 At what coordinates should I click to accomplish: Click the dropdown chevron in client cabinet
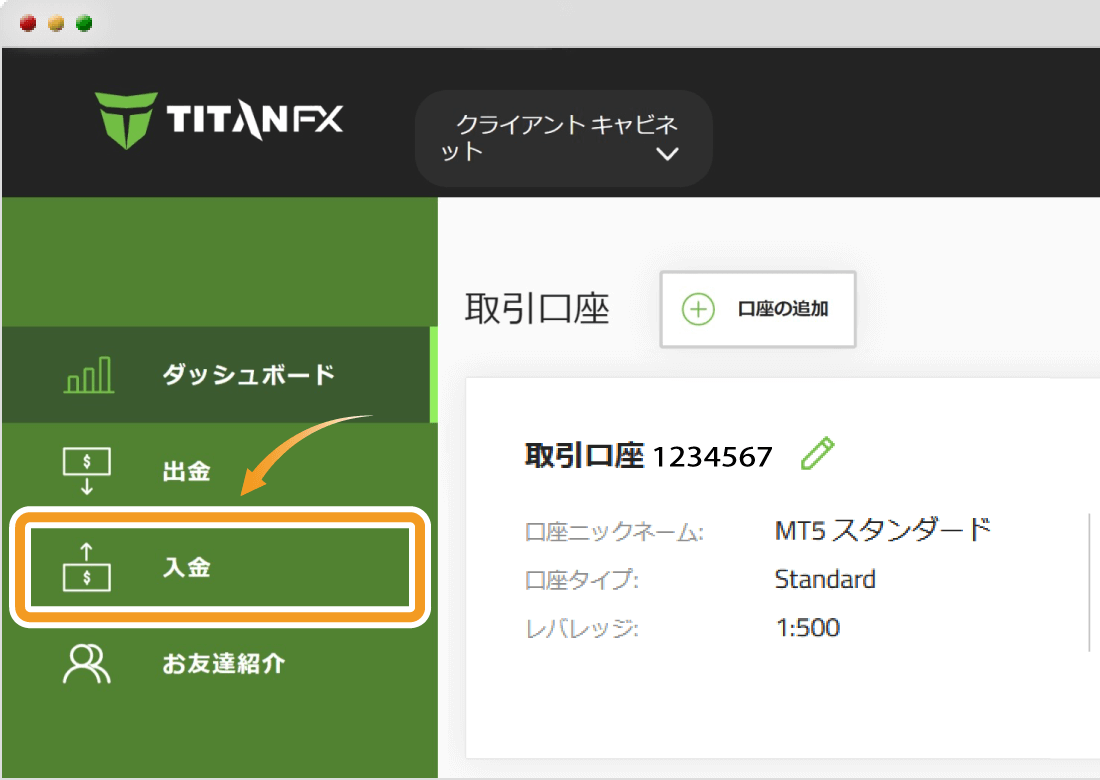click(x=666, y=154)
